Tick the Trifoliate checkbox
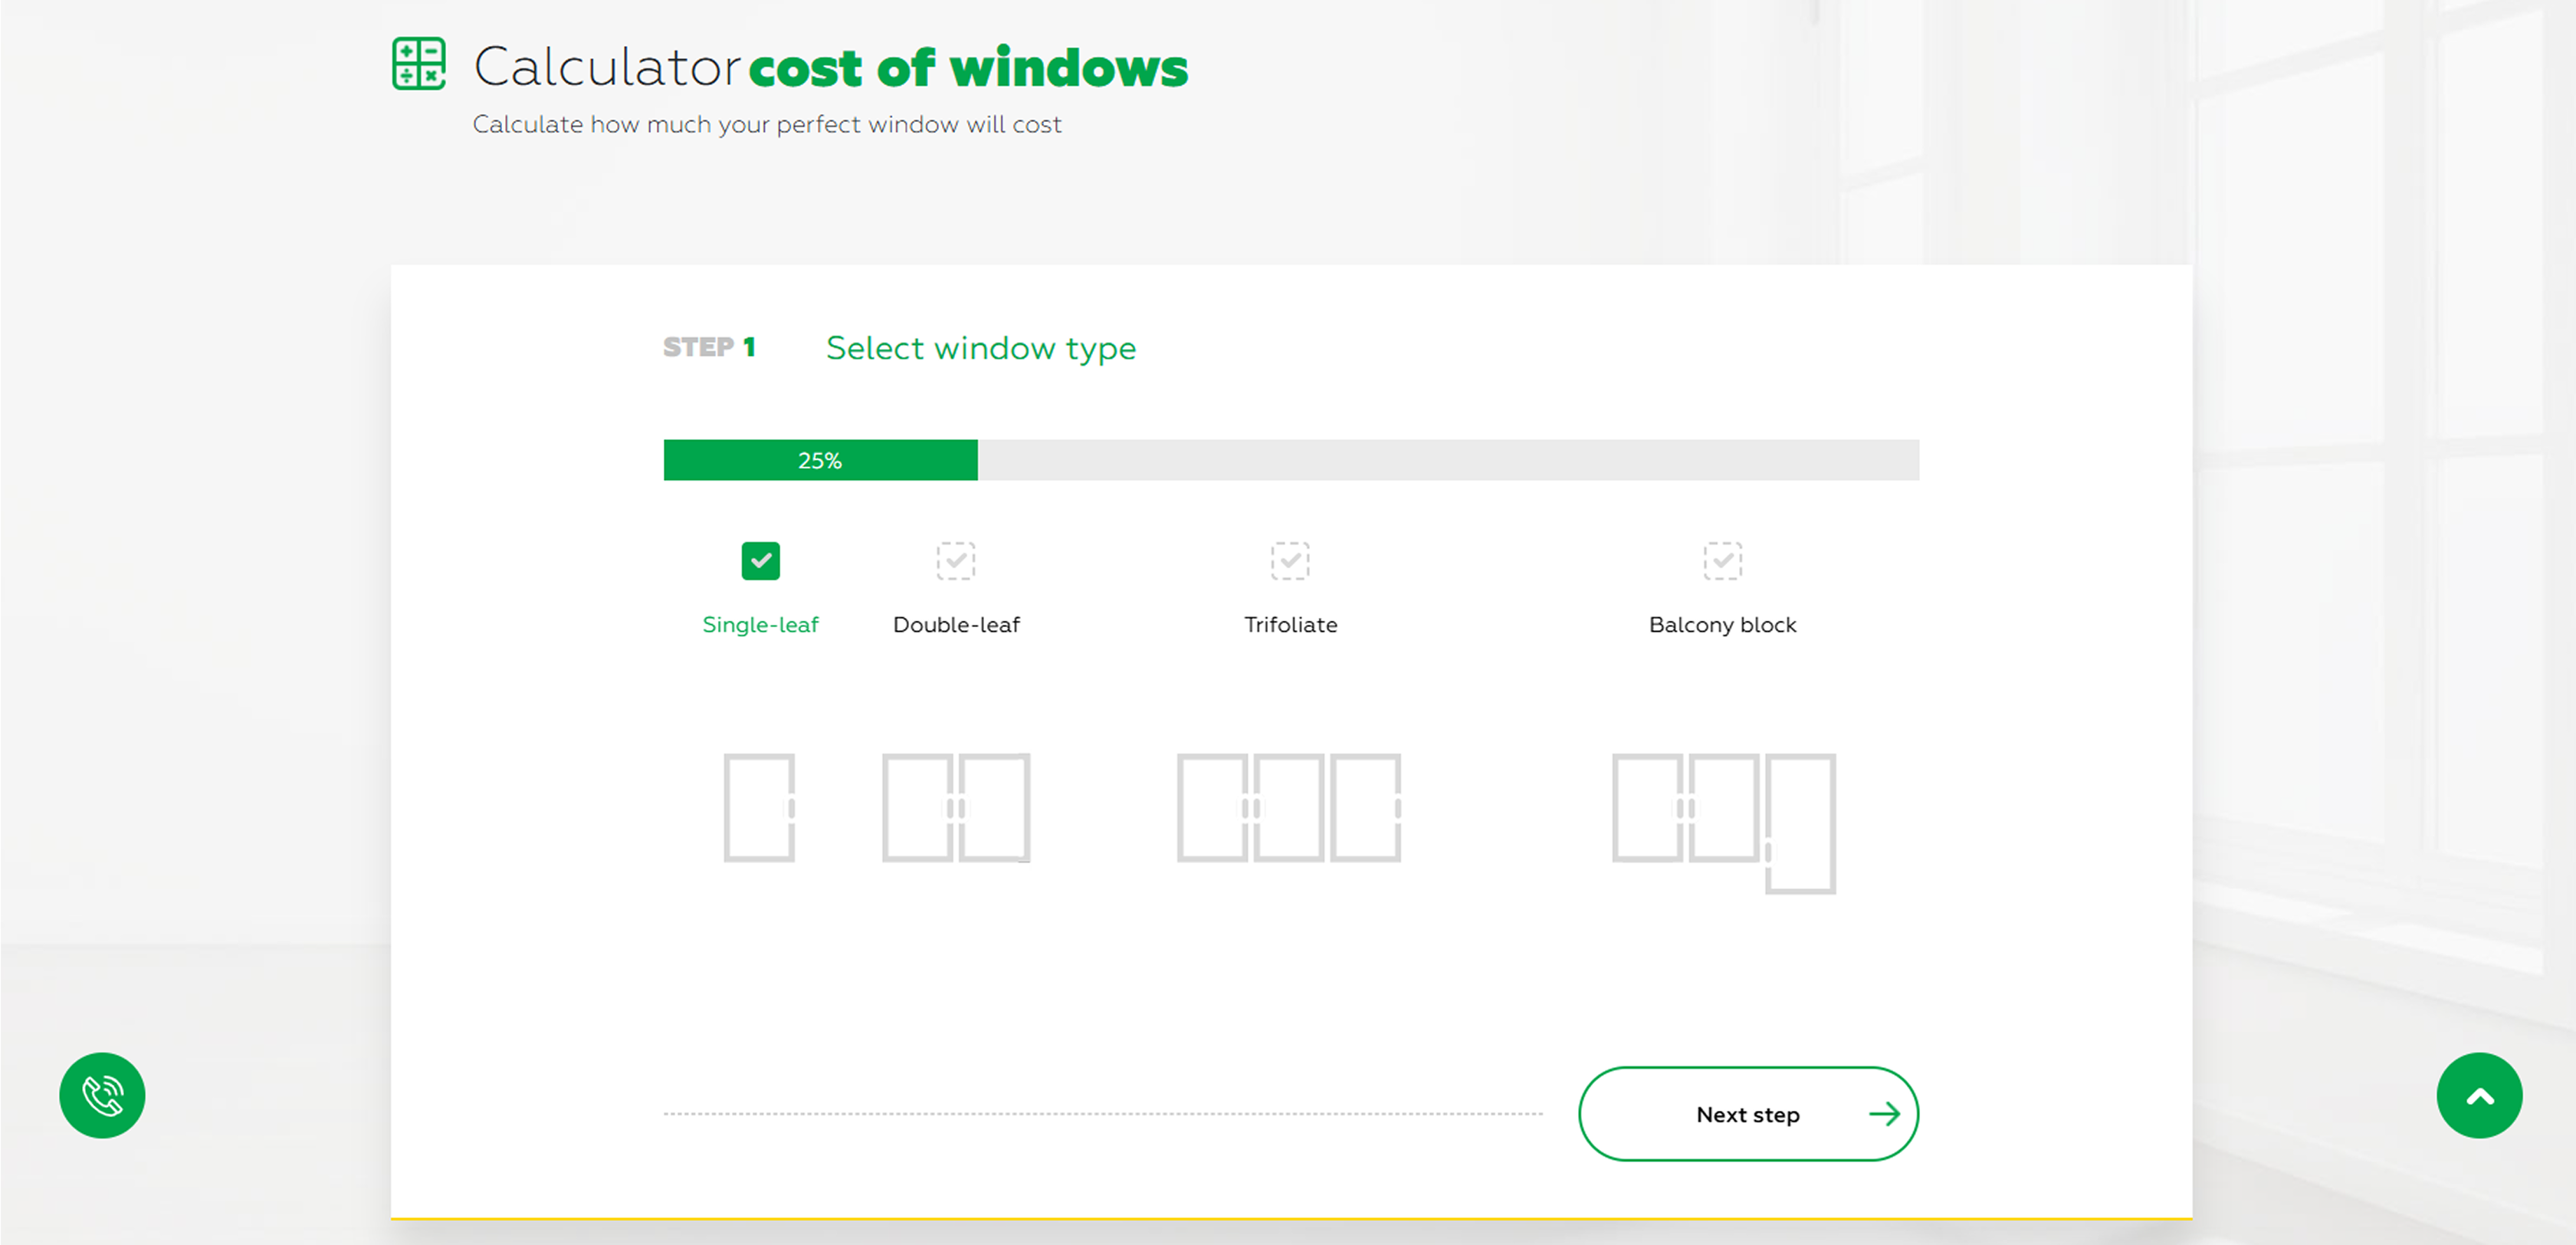 [x=1290, y=561]
